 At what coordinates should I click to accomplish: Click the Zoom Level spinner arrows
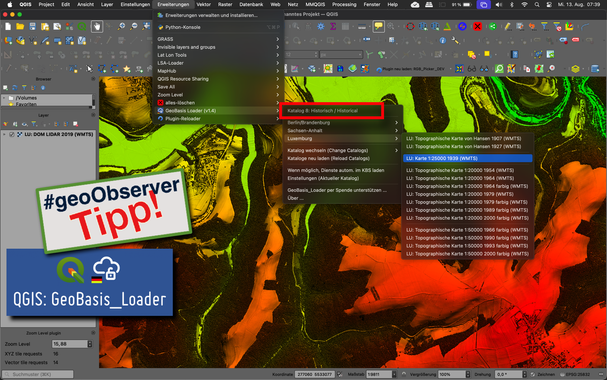90,344
